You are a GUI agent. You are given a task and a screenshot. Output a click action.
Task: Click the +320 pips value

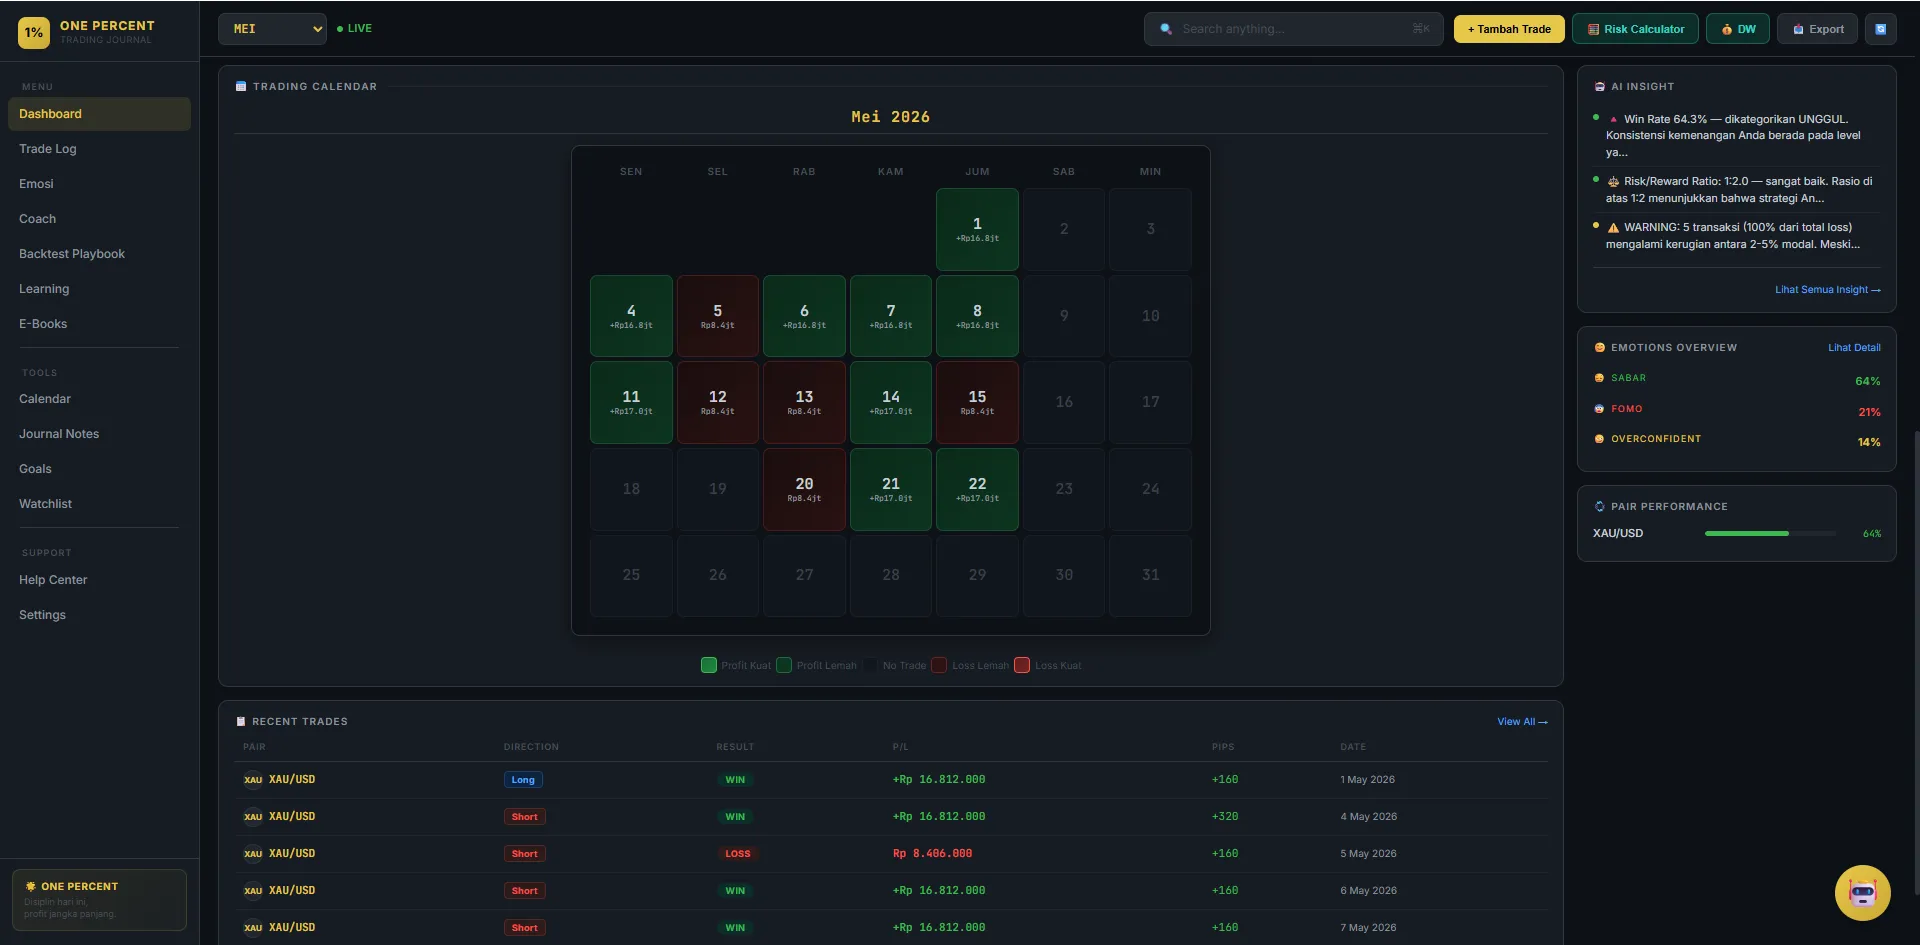[1225, 817]
